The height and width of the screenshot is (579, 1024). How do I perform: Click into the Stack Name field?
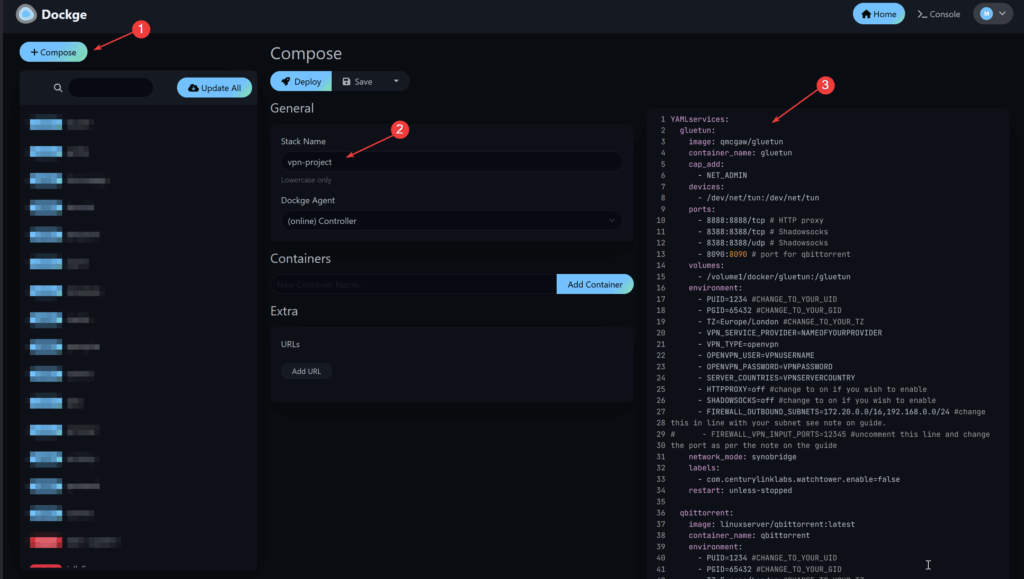(x=451, y=162)
